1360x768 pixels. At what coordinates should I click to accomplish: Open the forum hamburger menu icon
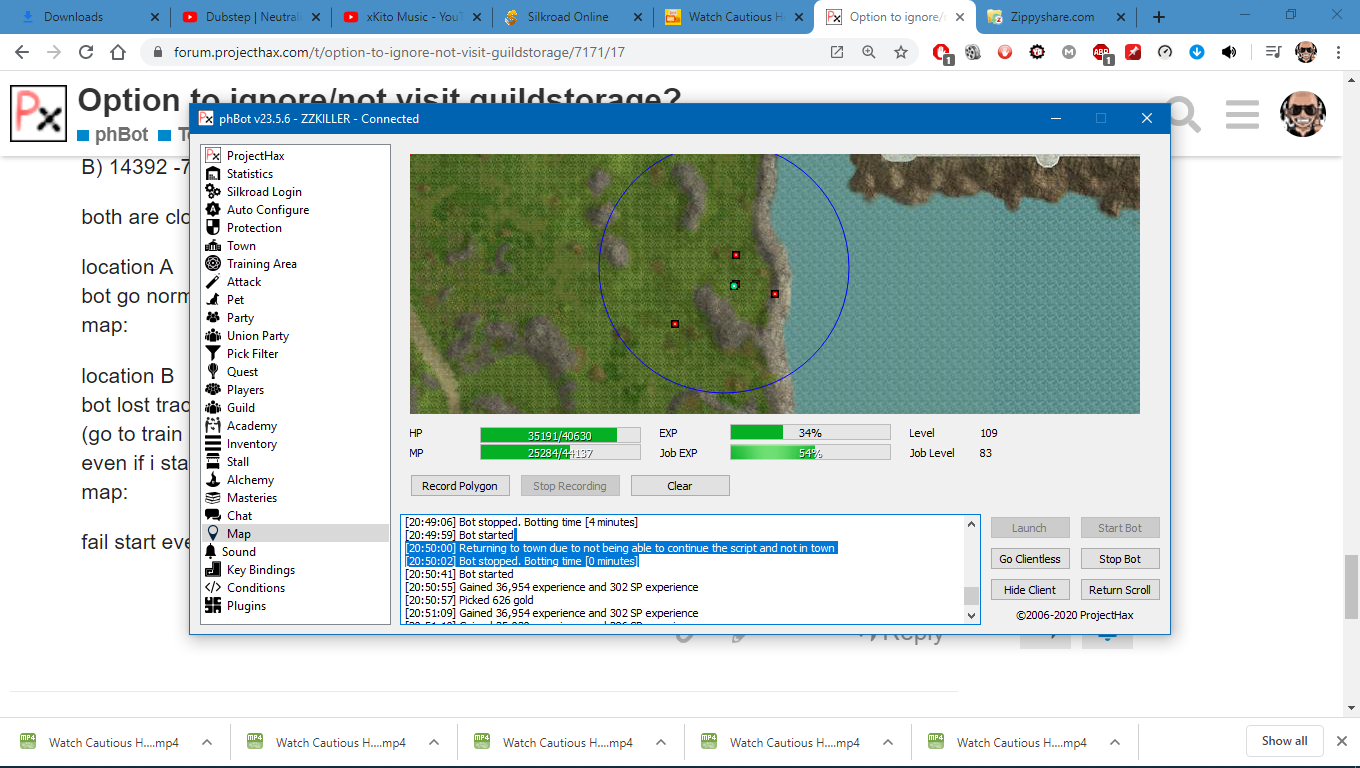[x=1241, y=115]
